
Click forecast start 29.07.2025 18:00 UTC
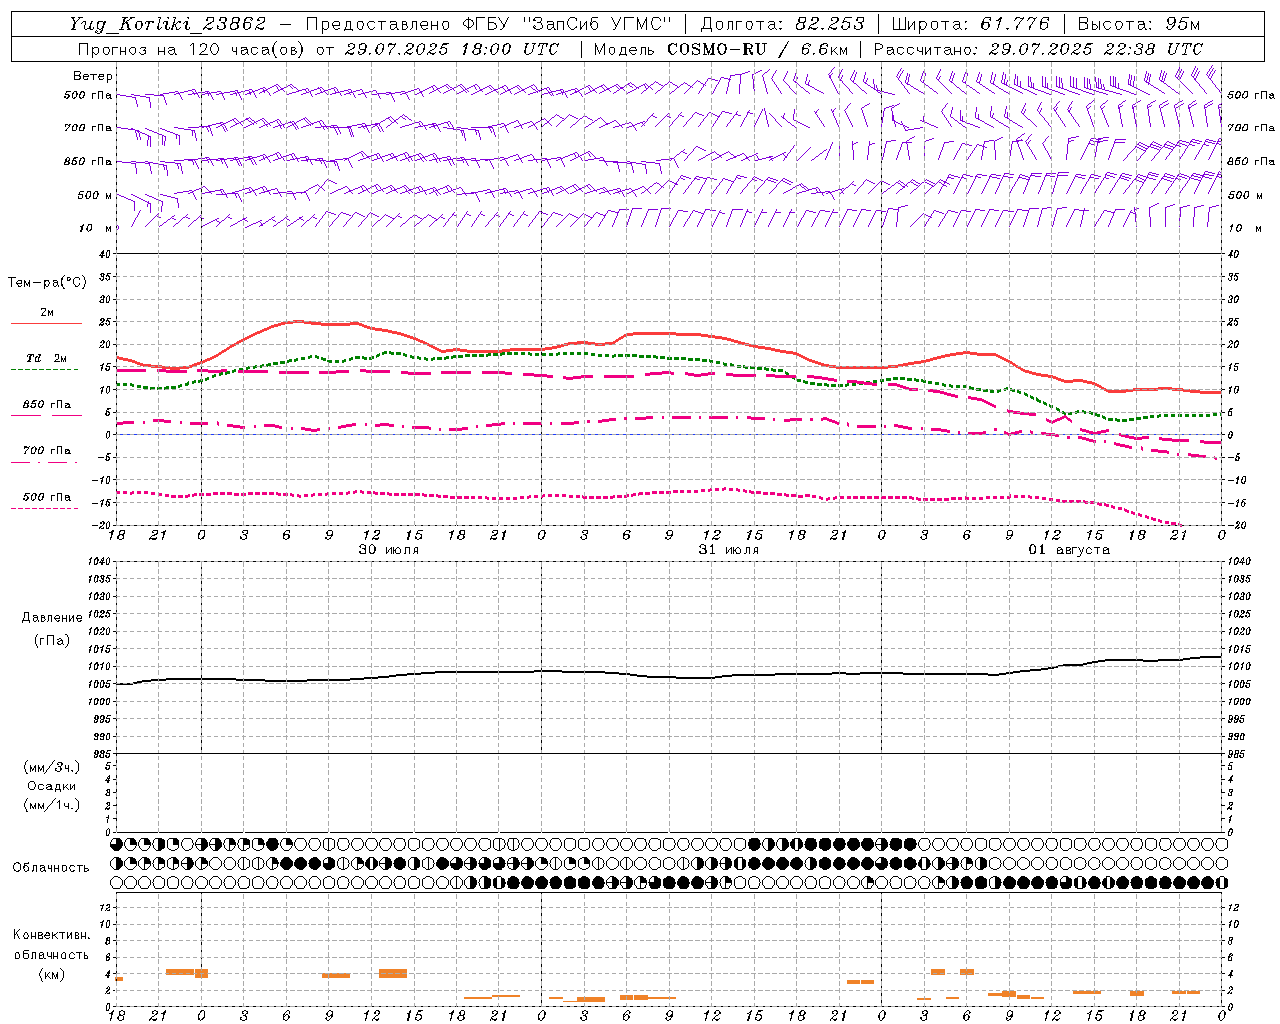(x=452, y=49)
